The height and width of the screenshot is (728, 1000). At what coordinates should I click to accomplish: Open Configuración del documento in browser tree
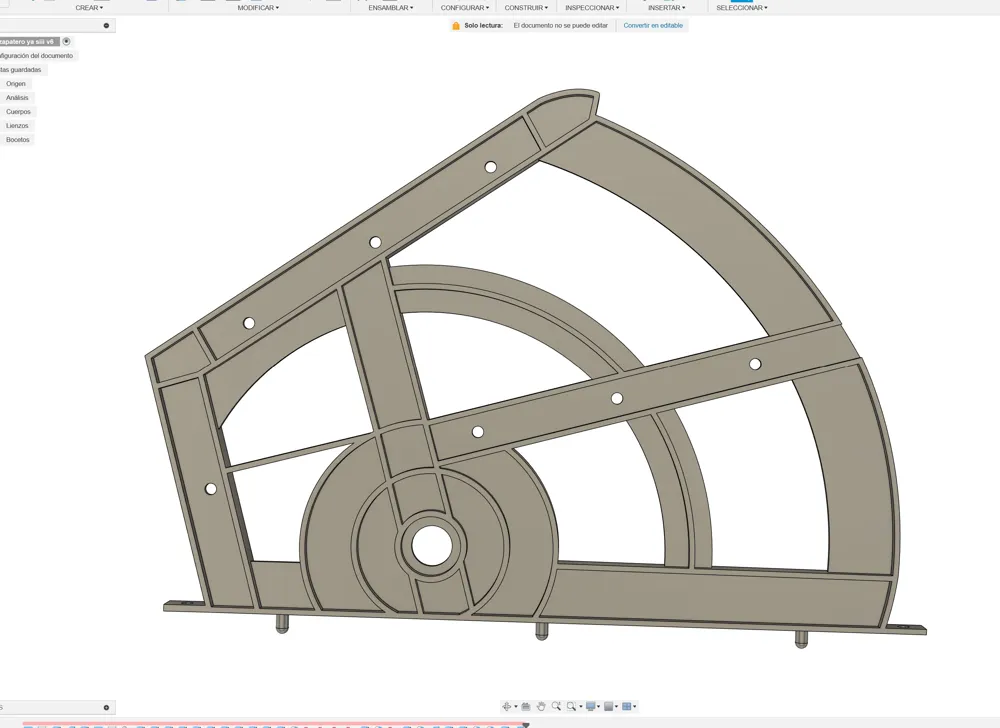click(36, 55)
